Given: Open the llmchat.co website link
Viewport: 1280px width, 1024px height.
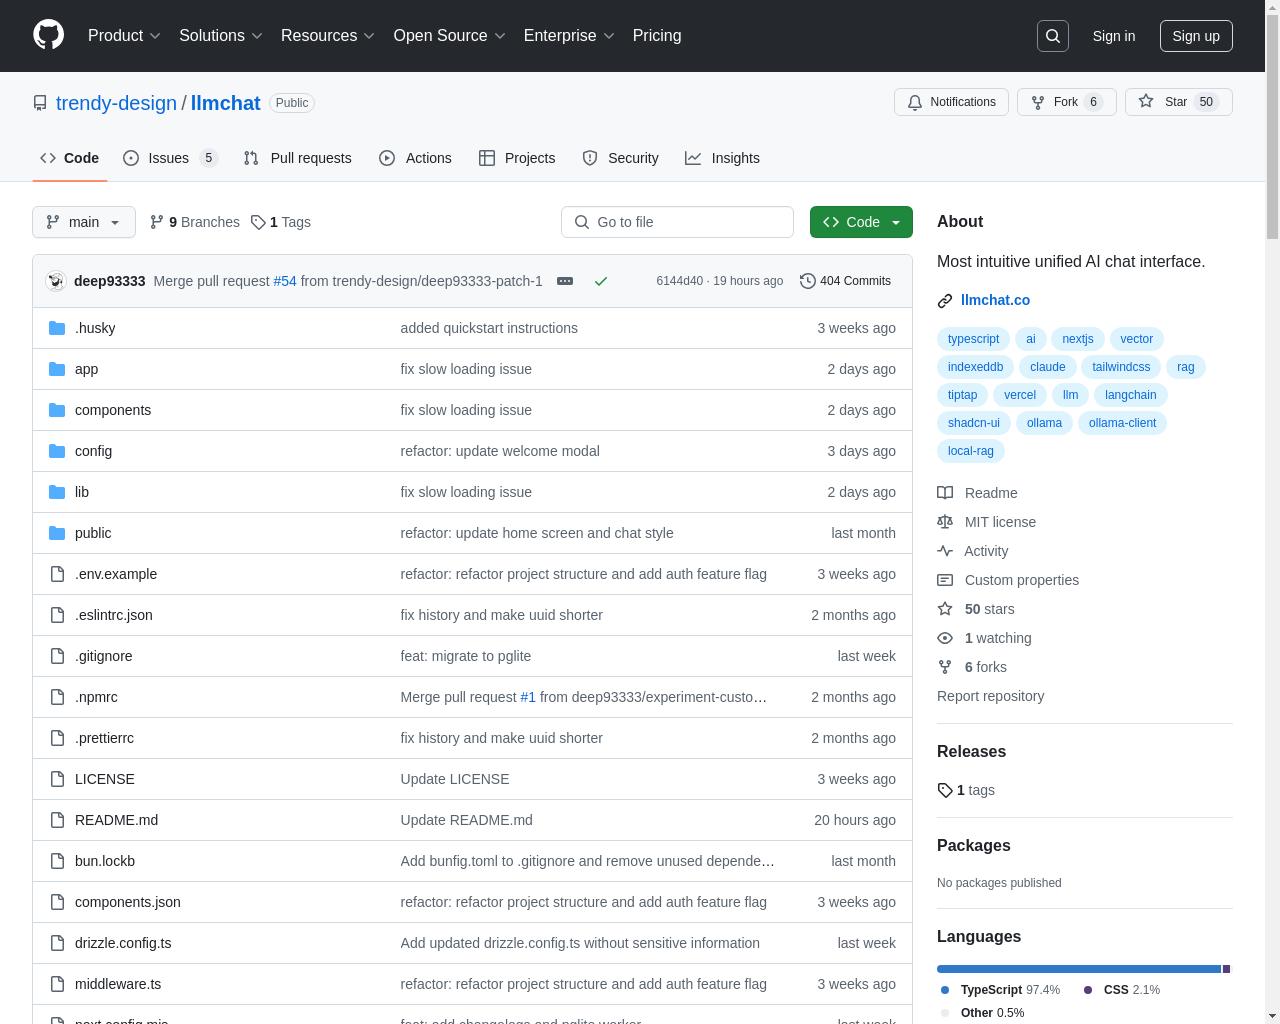Looking at the screenshot, I should pos(995,300).
